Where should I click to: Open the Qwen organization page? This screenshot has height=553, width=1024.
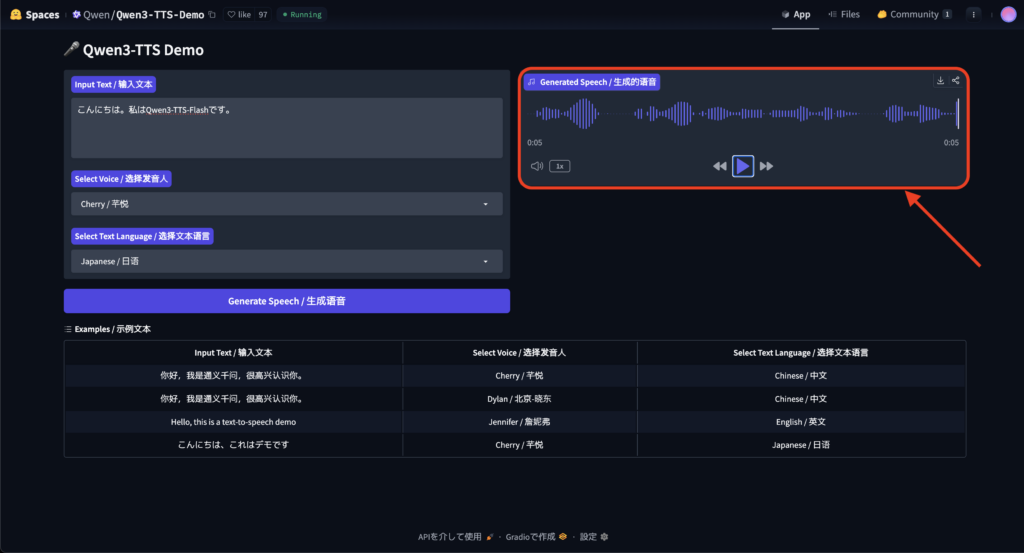click(x=96, y=14)
